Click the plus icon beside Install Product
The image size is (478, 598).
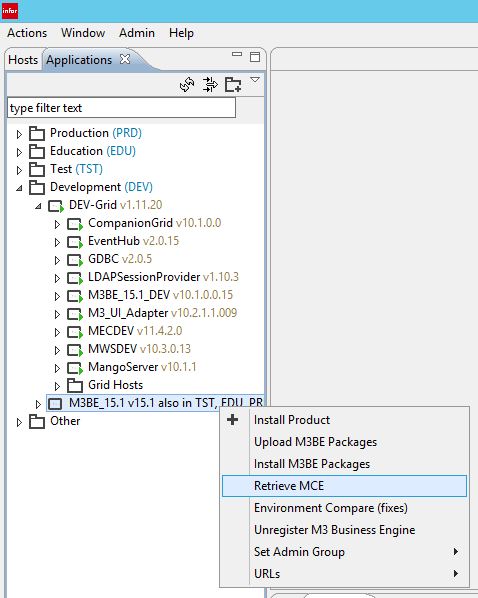pyautogui.click(x=232, y=420)
